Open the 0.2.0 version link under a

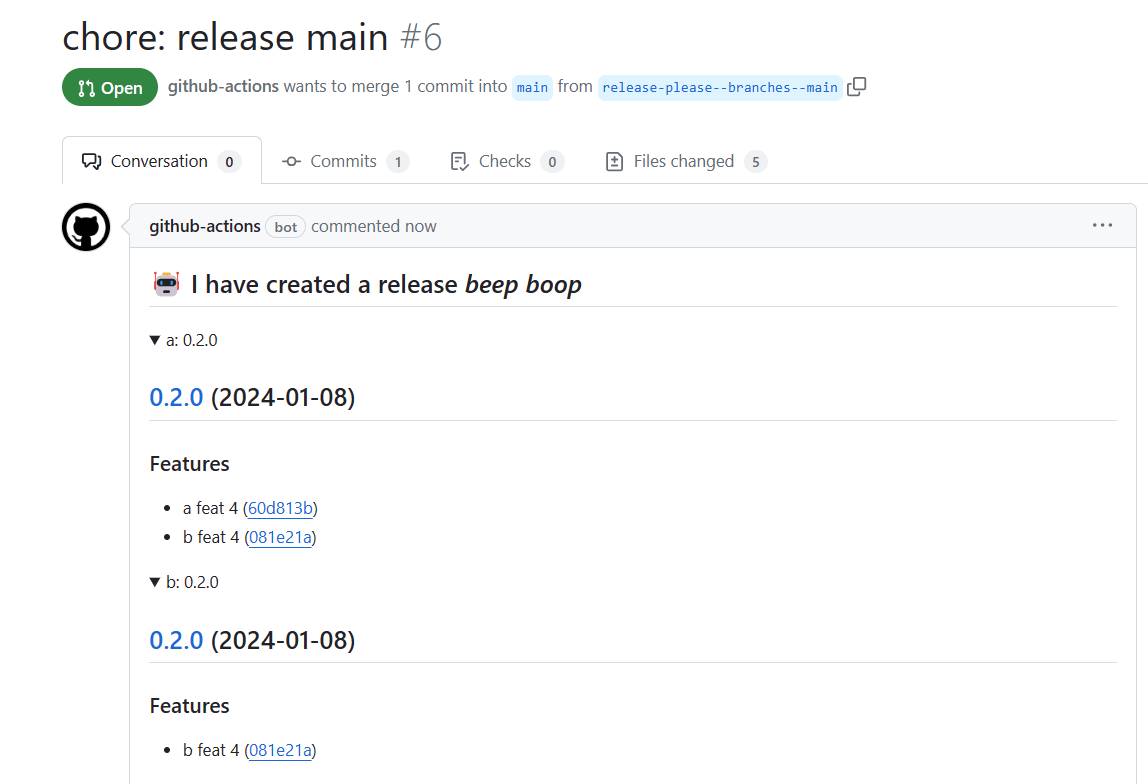pos(176,397)
